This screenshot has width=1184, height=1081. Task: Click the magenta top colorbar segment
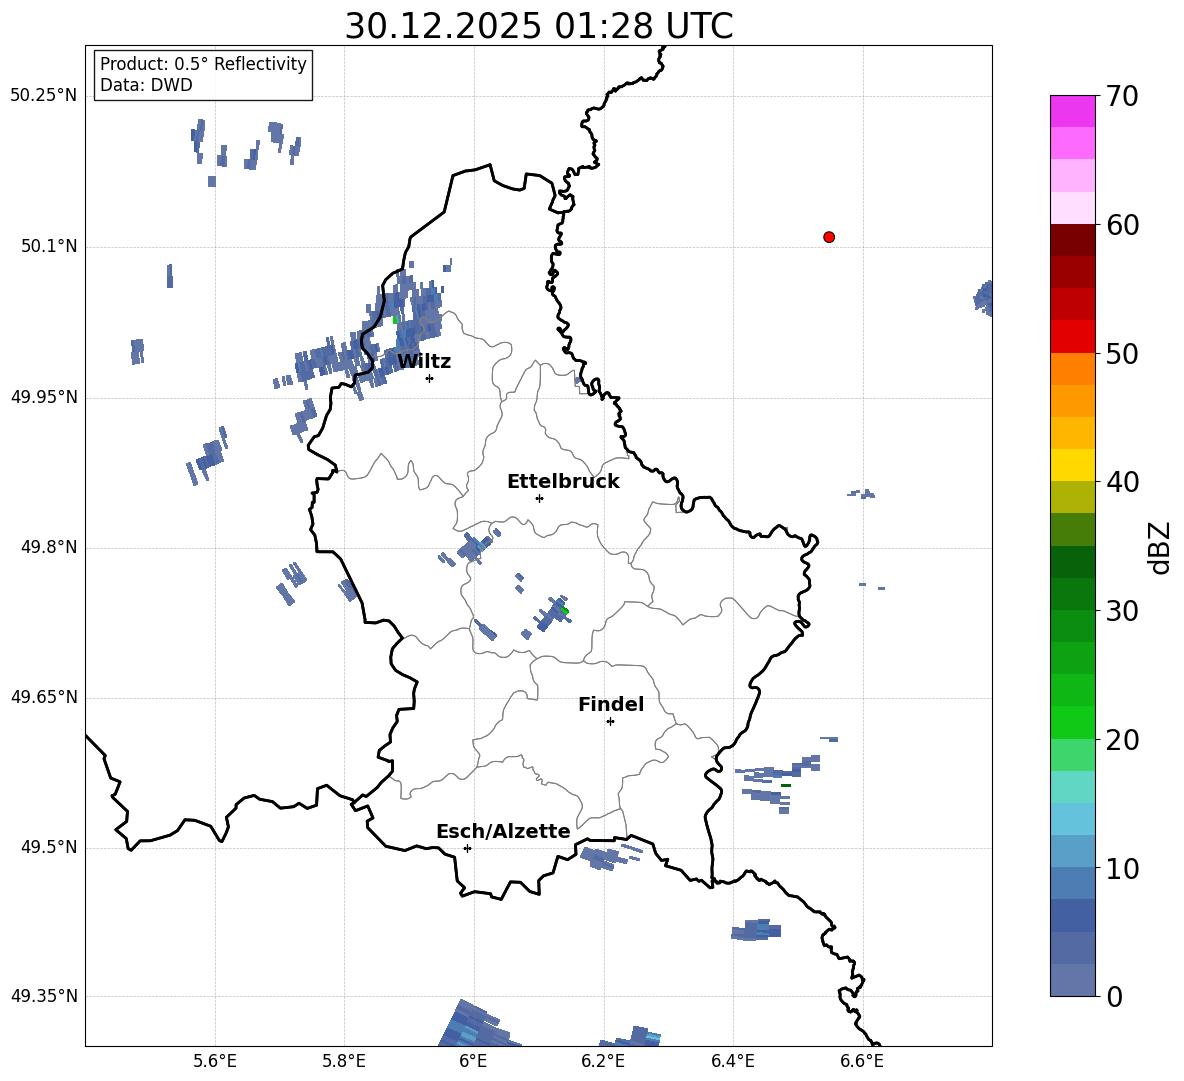pos(1072,111)
